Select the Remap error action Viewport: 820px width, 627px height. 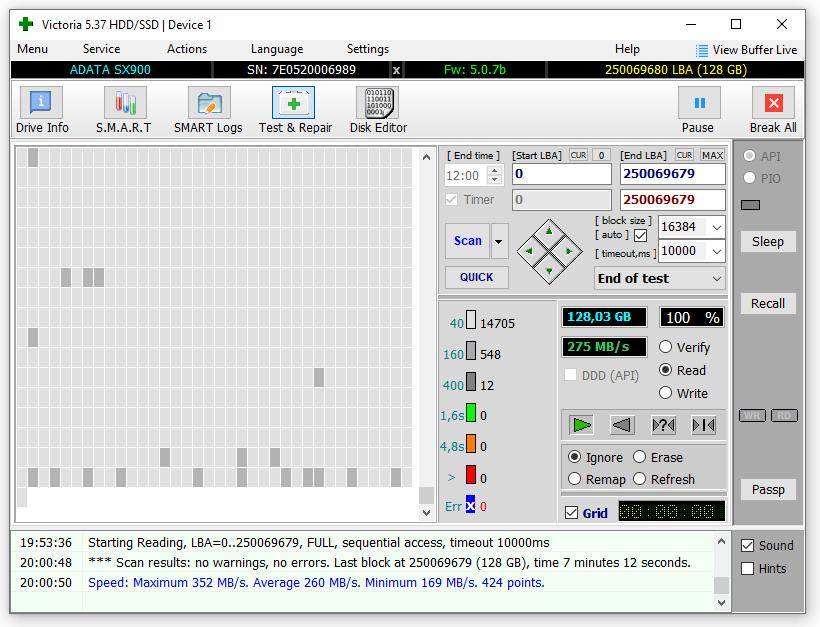(574, 479)
